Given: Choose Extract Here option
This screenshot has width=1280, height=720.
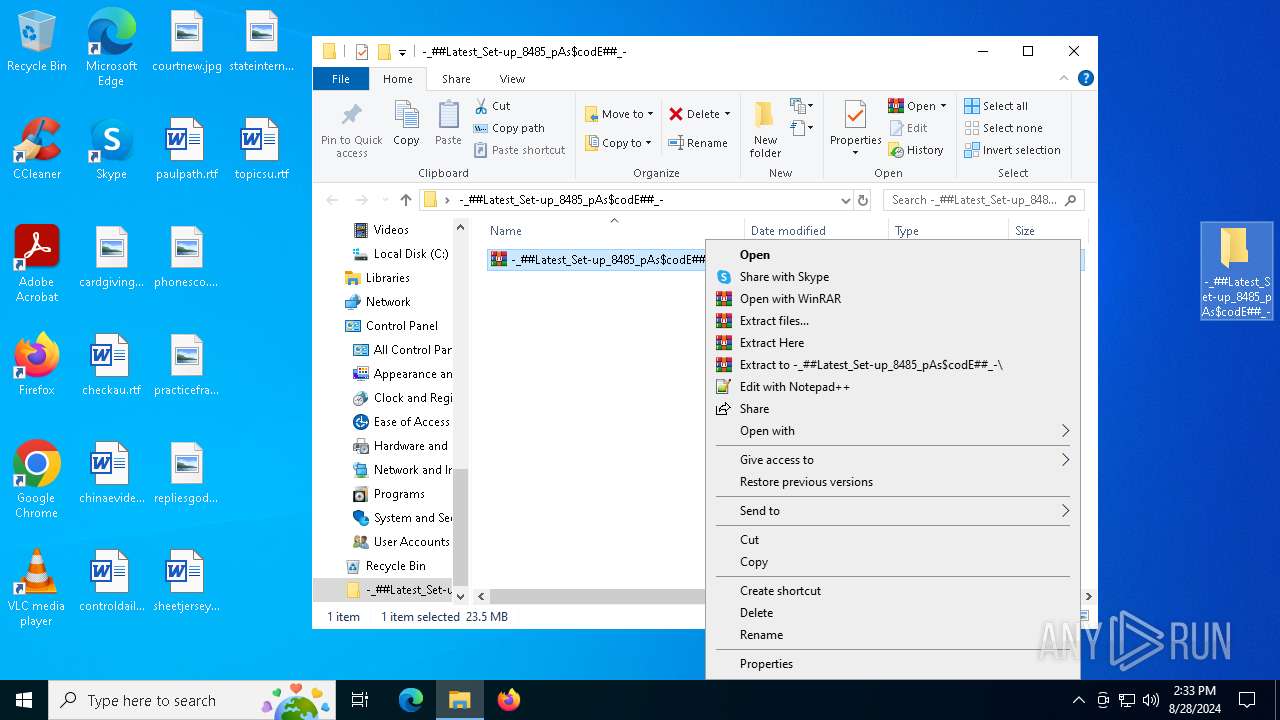Looking at the screenshot, I should click(892, 343).
